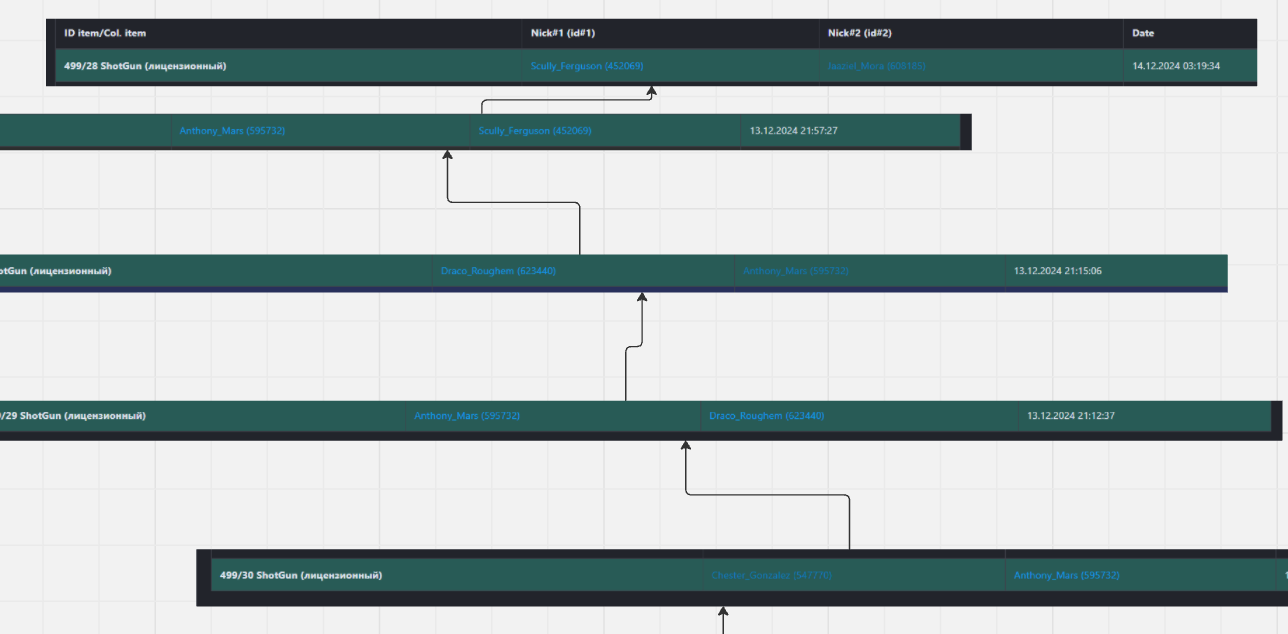1288x634 pixels.
Task: Click the "ID item/Col. item" column header
Action: click(105, 34)
